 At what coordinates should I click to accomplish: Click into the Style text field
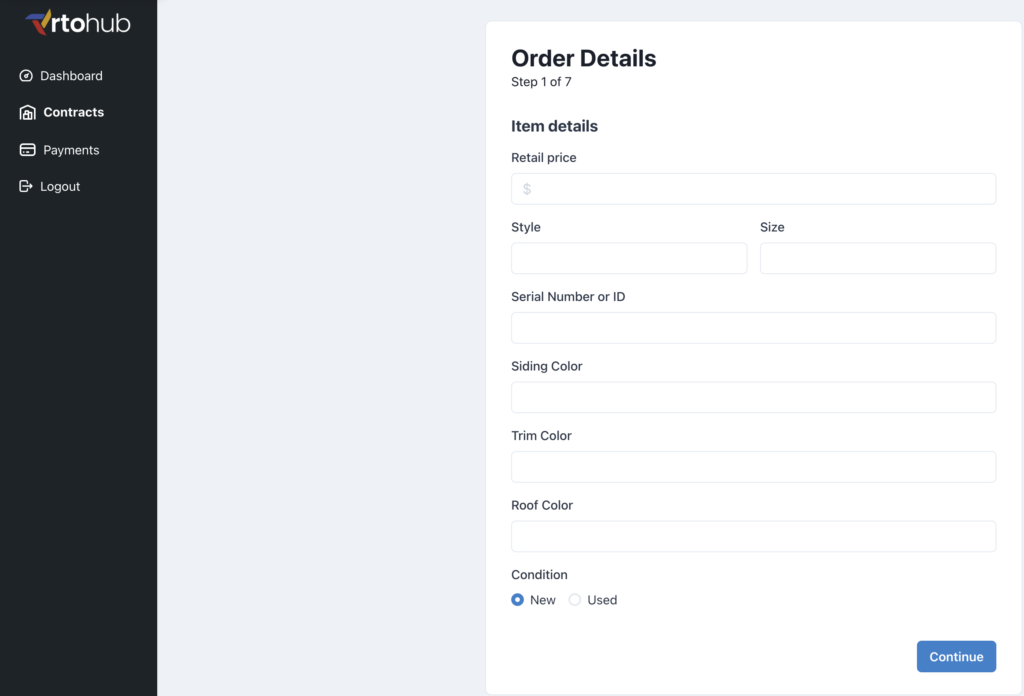point(629,258)
